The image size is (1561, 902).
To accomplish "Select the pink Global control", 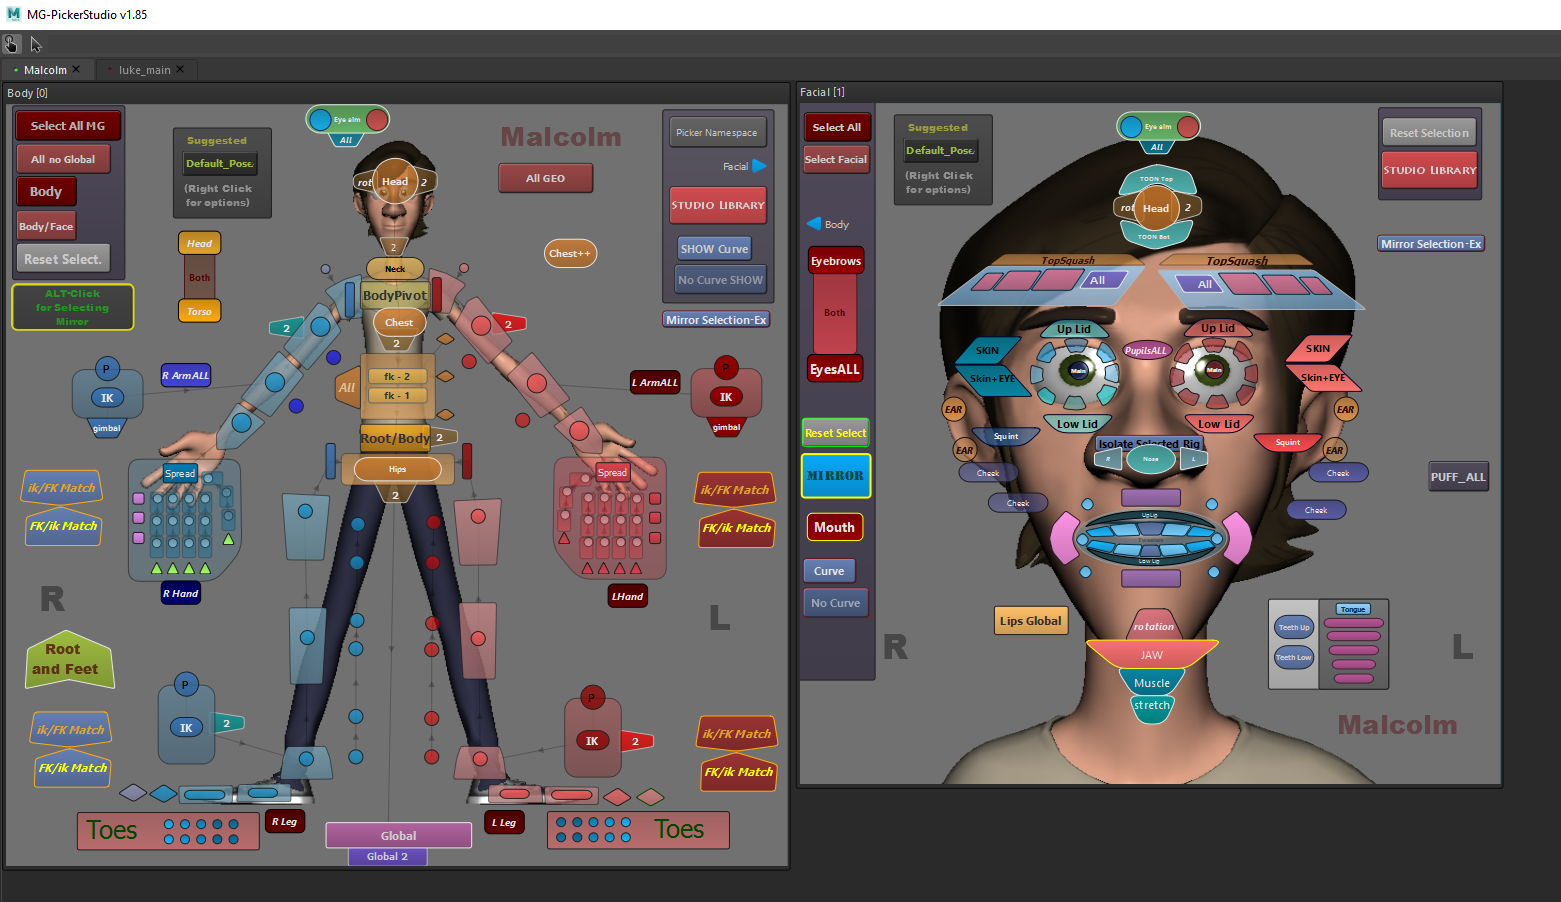I will [398, 835].
